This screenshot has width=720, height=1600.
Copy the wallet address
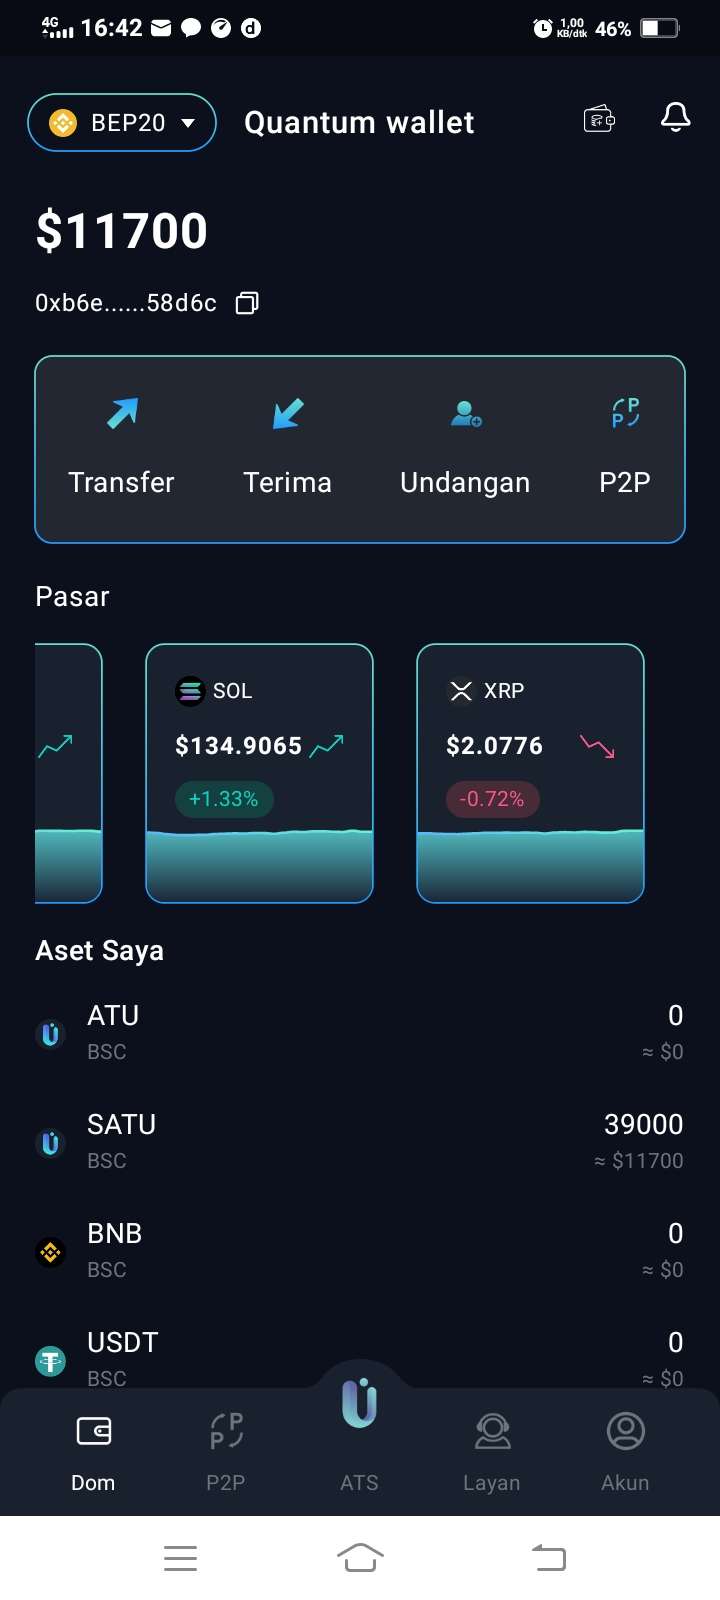247,303
